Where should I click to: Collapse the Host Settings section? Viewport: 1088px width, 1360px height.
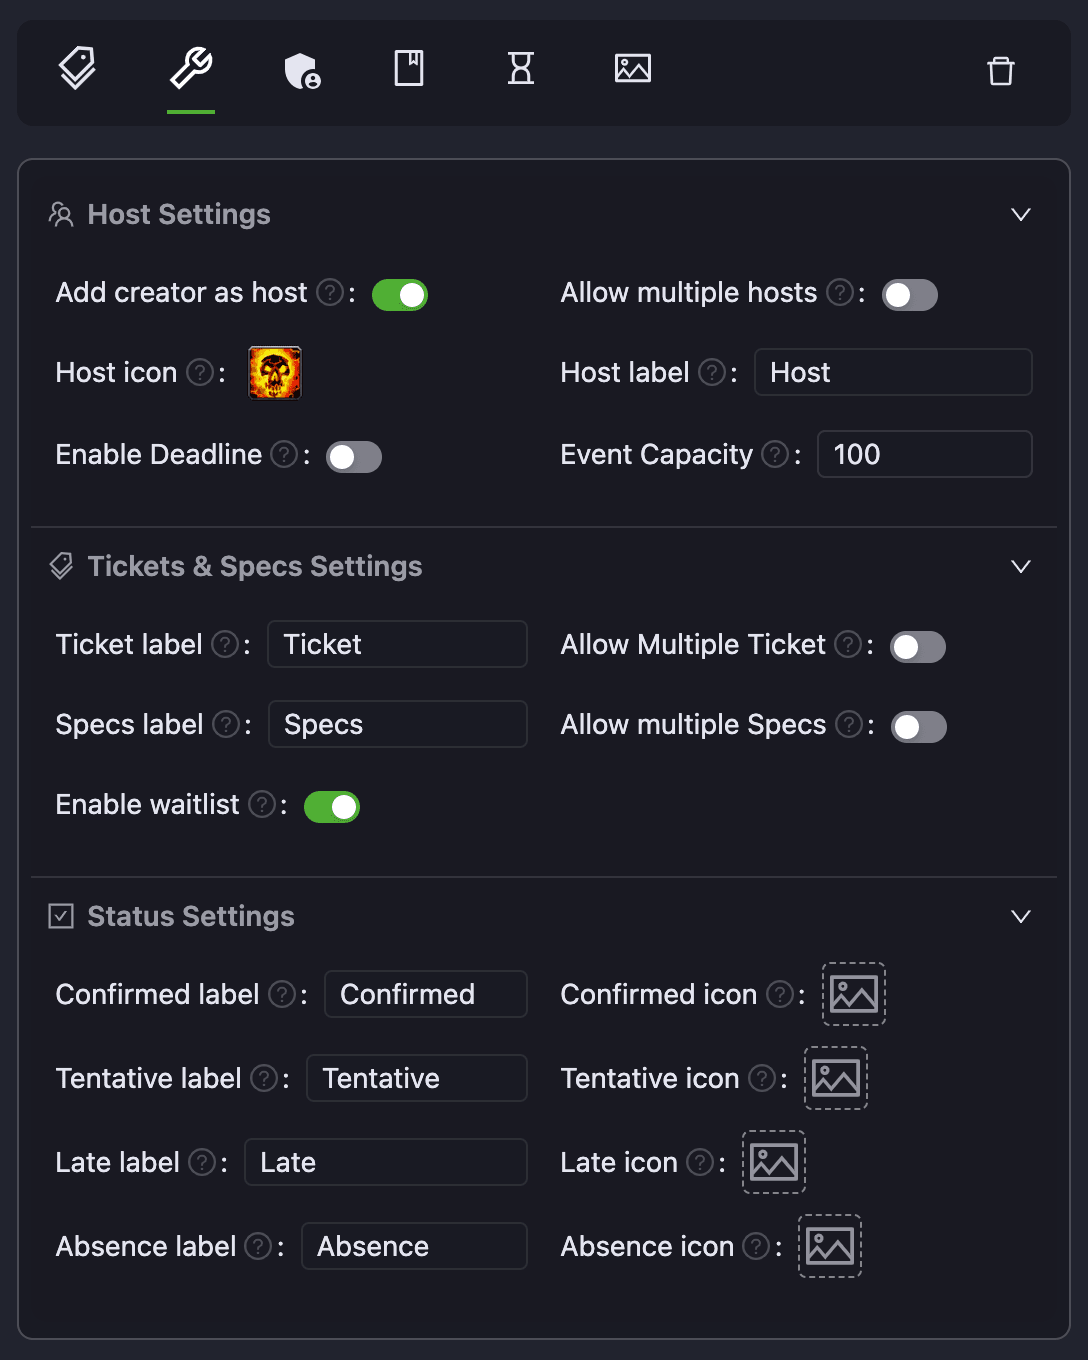click(1021, 214)
